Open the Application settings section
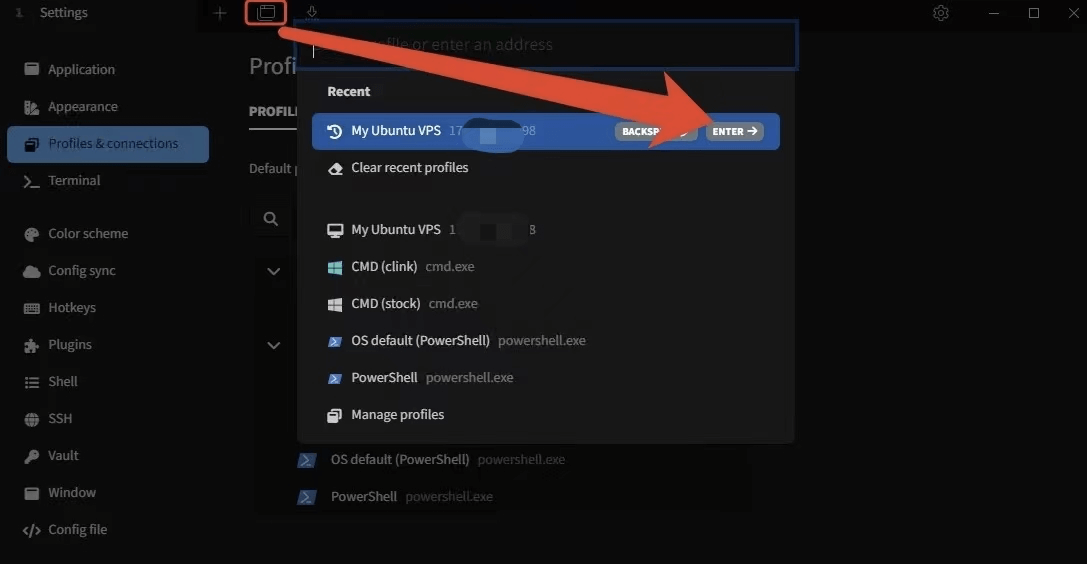The image size is (1087, 564). click(x=107, y=69)
